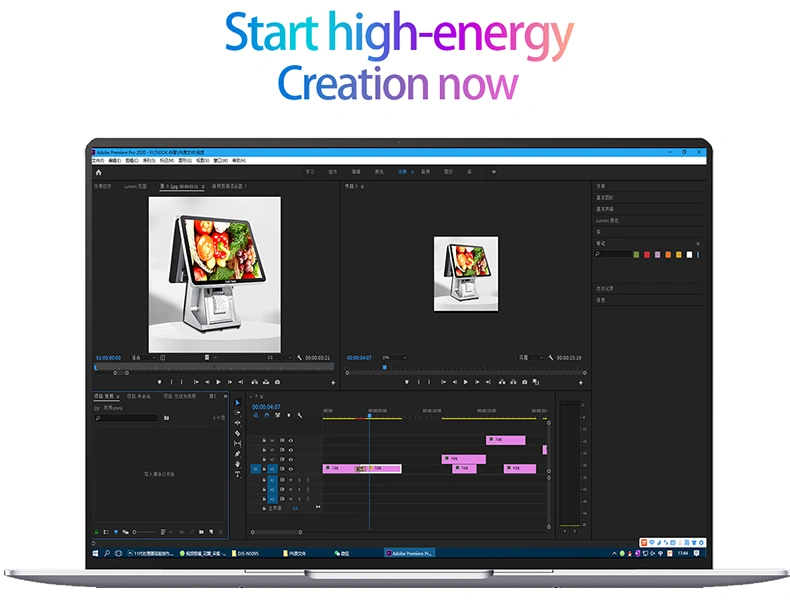This screenshot has width=790, height=603.
Task: Open Source monitor playback resolution dropdown
Action: click(279, 358)
